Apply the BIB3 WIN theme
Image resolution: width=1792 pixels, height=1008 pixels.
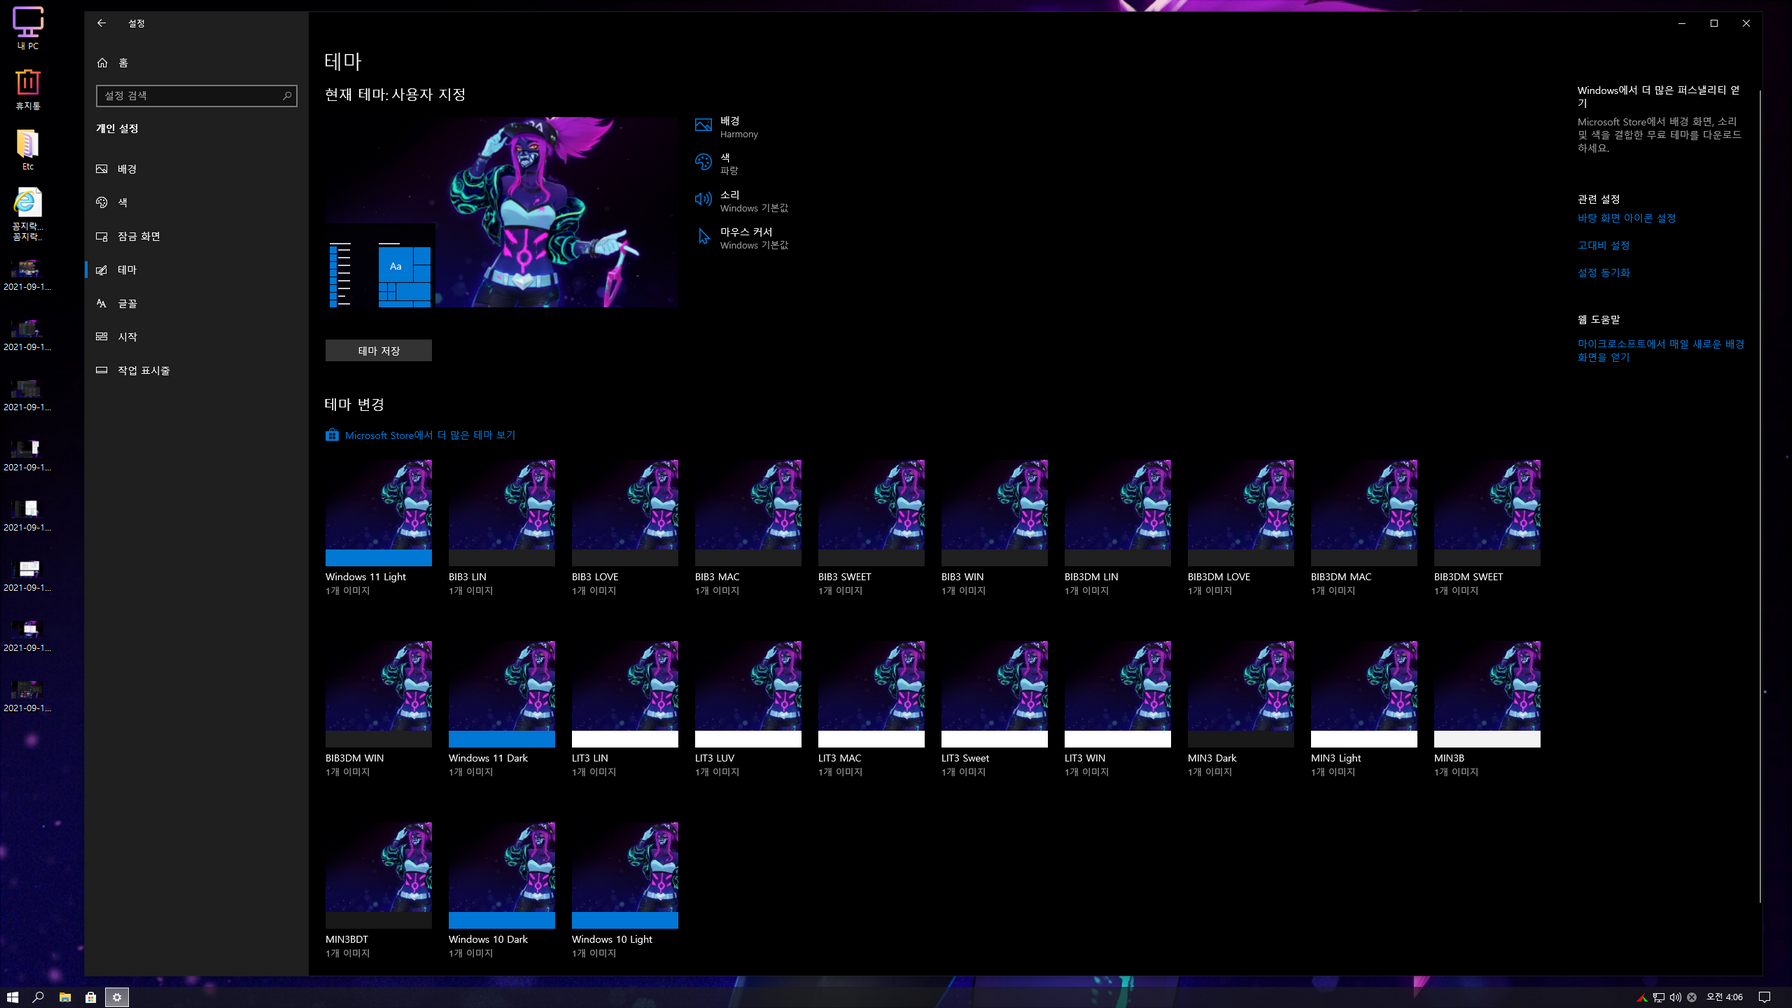point(994,528)
